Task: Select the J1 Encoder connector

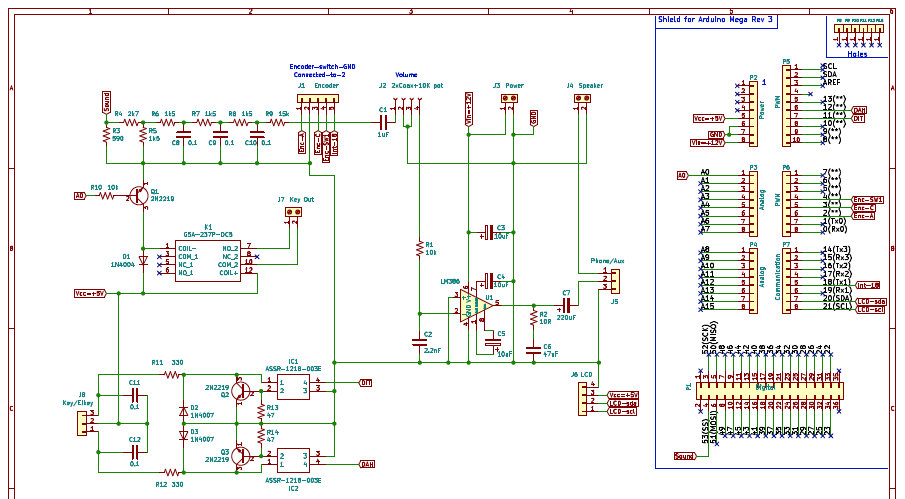Action: click(x=317, y=98)
